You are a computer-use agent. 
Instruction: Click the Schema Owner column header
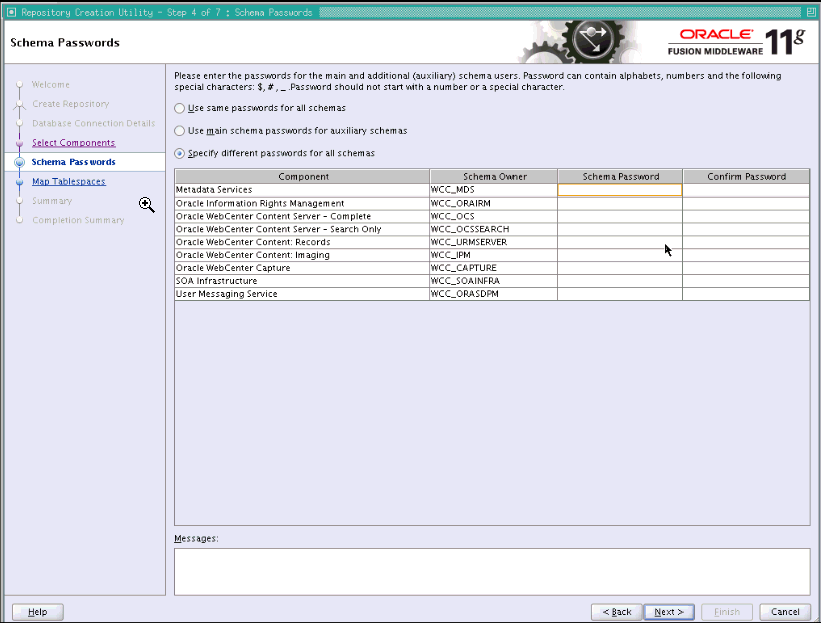(x=494, y=176)
